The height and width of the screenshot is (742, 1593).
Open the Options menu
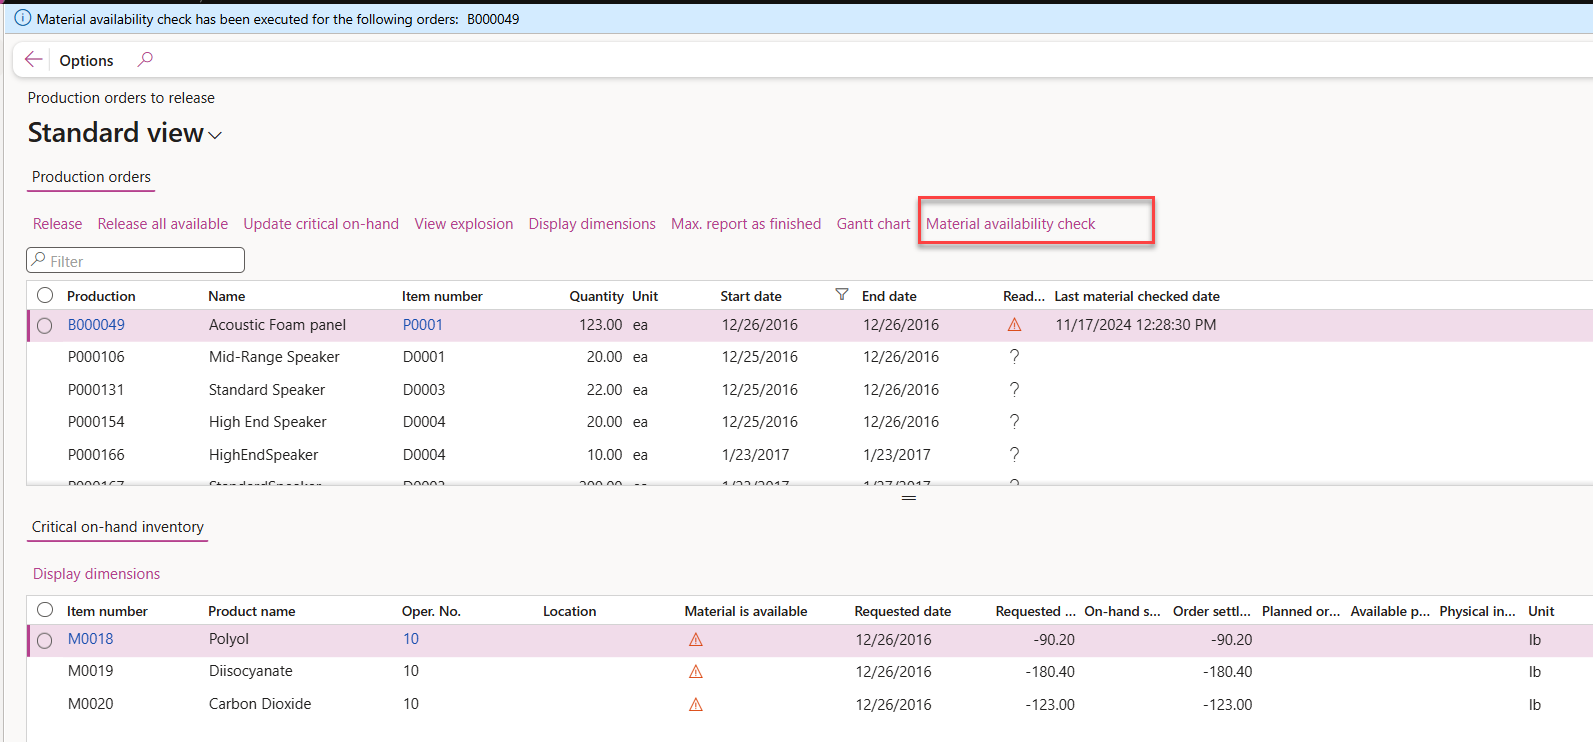[86, 60]
